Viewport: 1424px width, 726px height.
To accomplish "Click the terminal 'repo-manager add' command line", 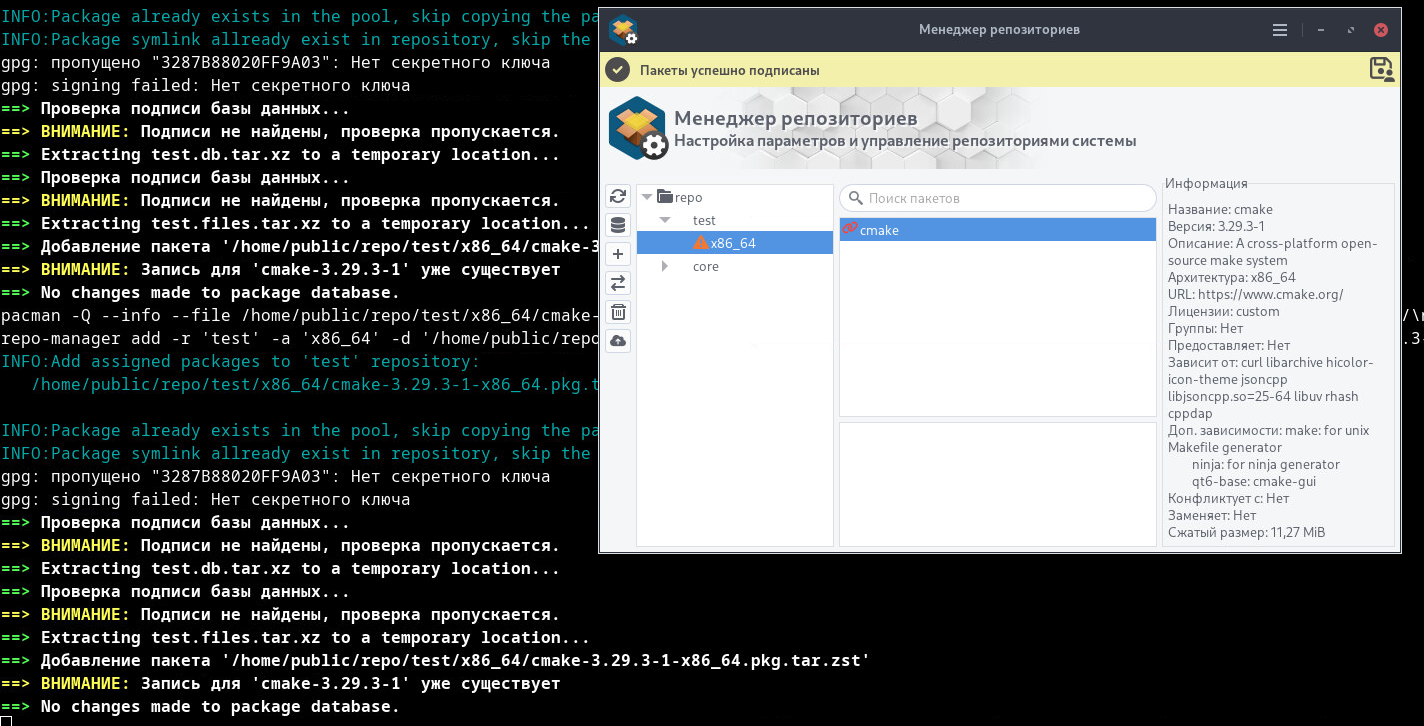I will (299, 339).
